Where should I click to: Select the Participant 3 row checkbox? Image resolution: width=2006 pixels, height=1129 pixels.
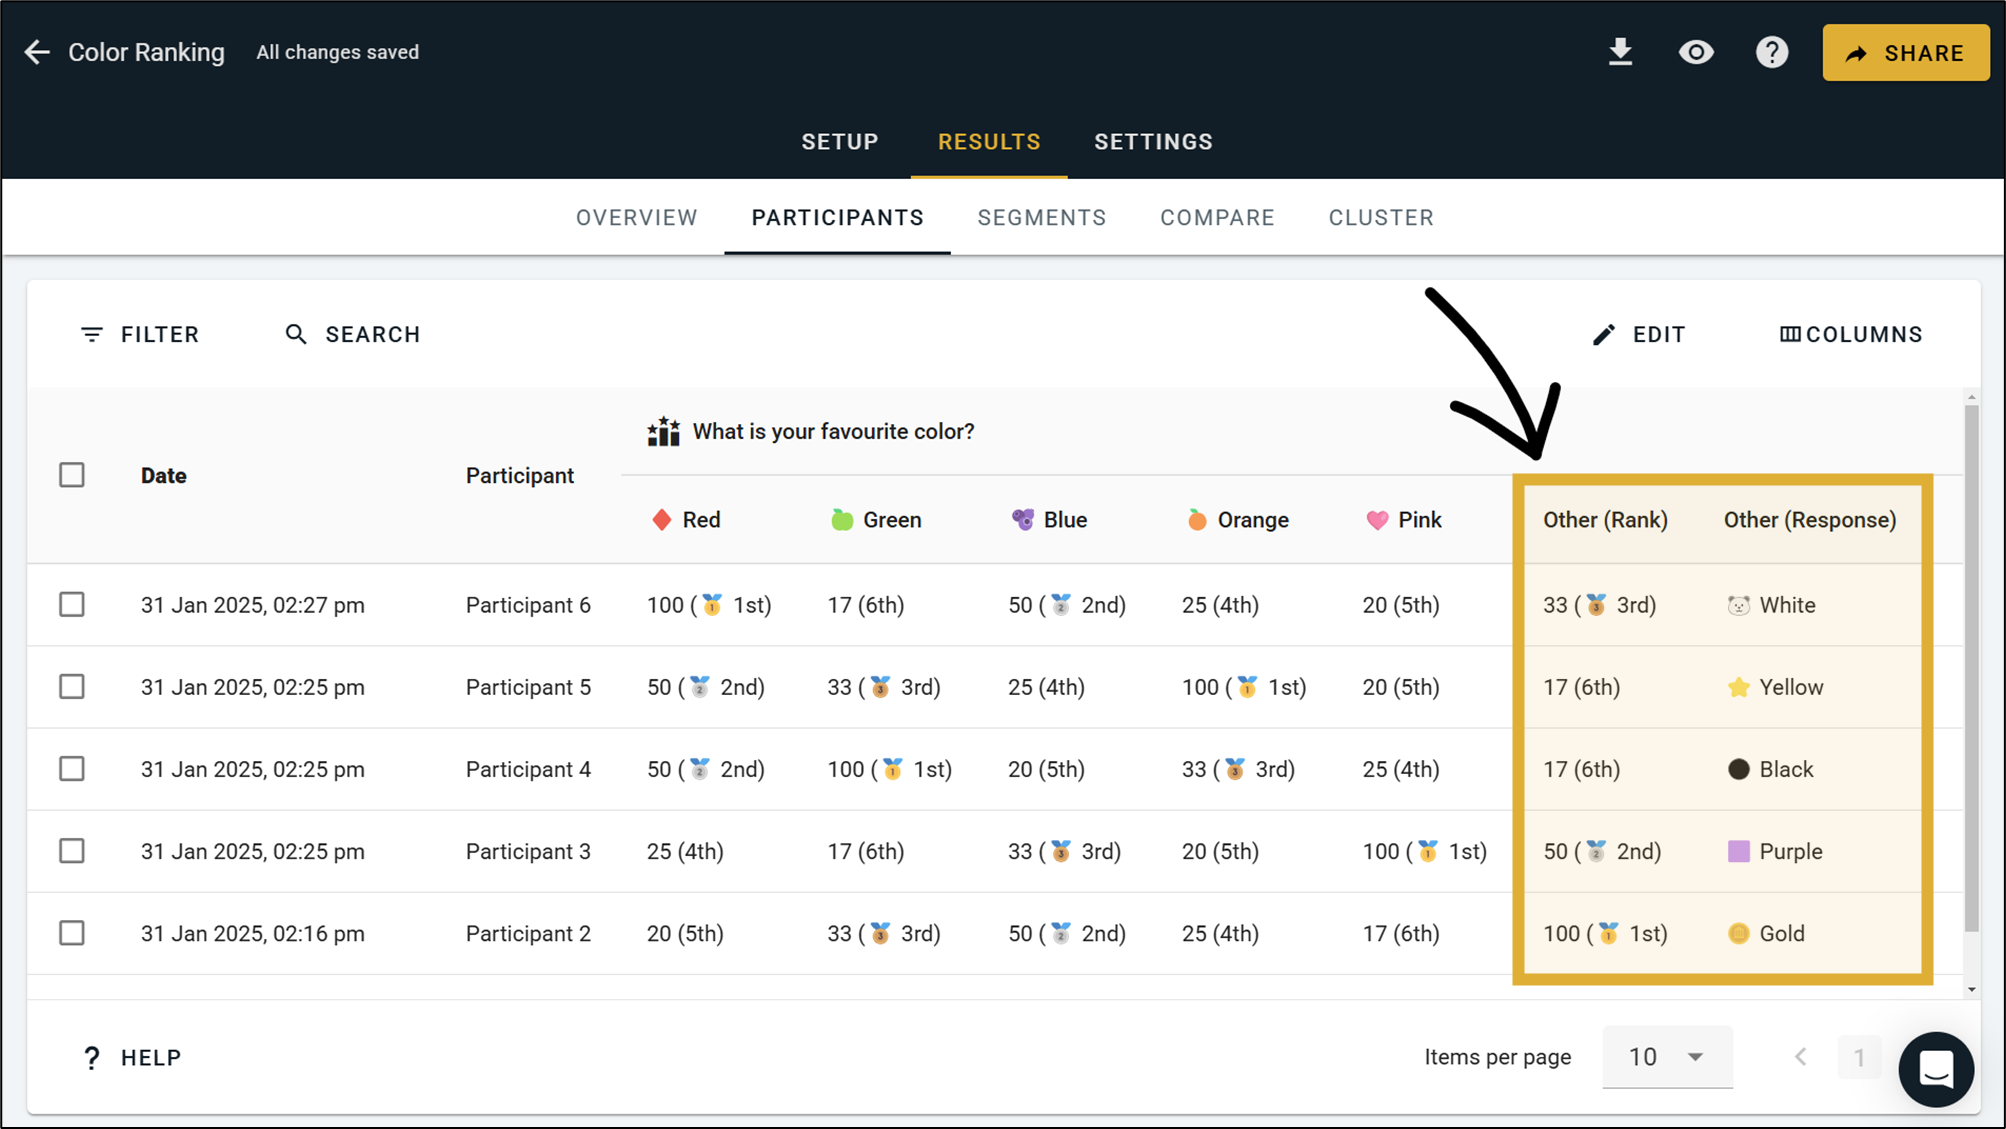point(72,851)
